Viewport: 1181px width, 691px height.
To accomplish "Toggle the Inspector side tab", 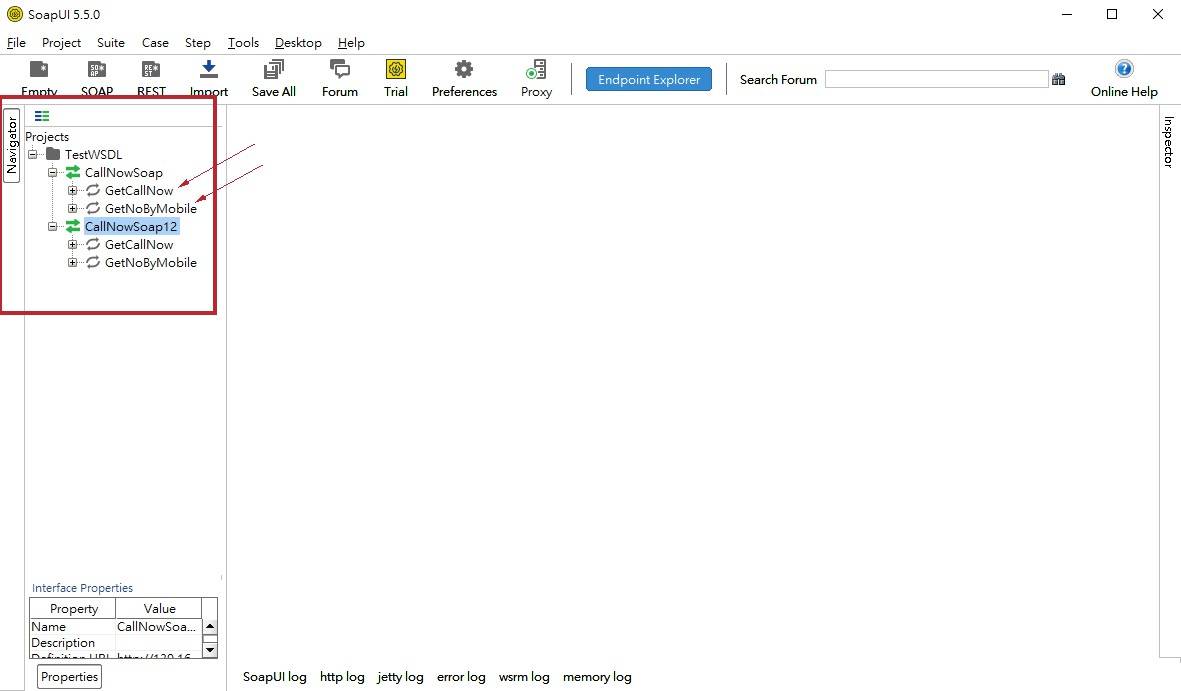I will [x=1168, y=141].
